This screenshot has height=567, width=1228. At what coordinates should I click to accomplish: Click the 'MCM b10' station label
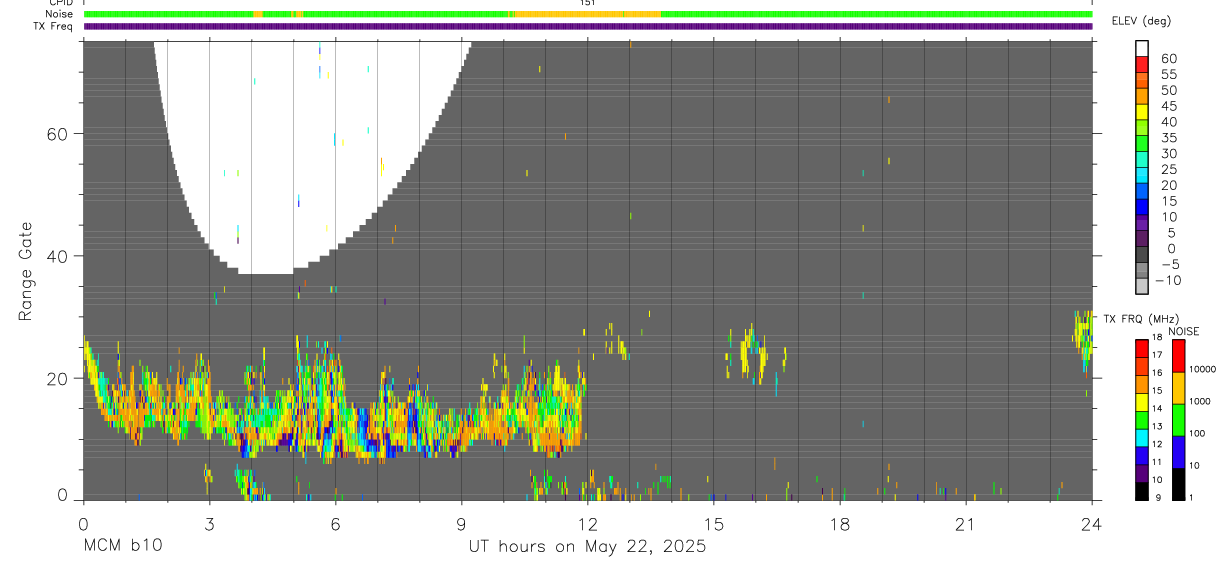(123, 546)
